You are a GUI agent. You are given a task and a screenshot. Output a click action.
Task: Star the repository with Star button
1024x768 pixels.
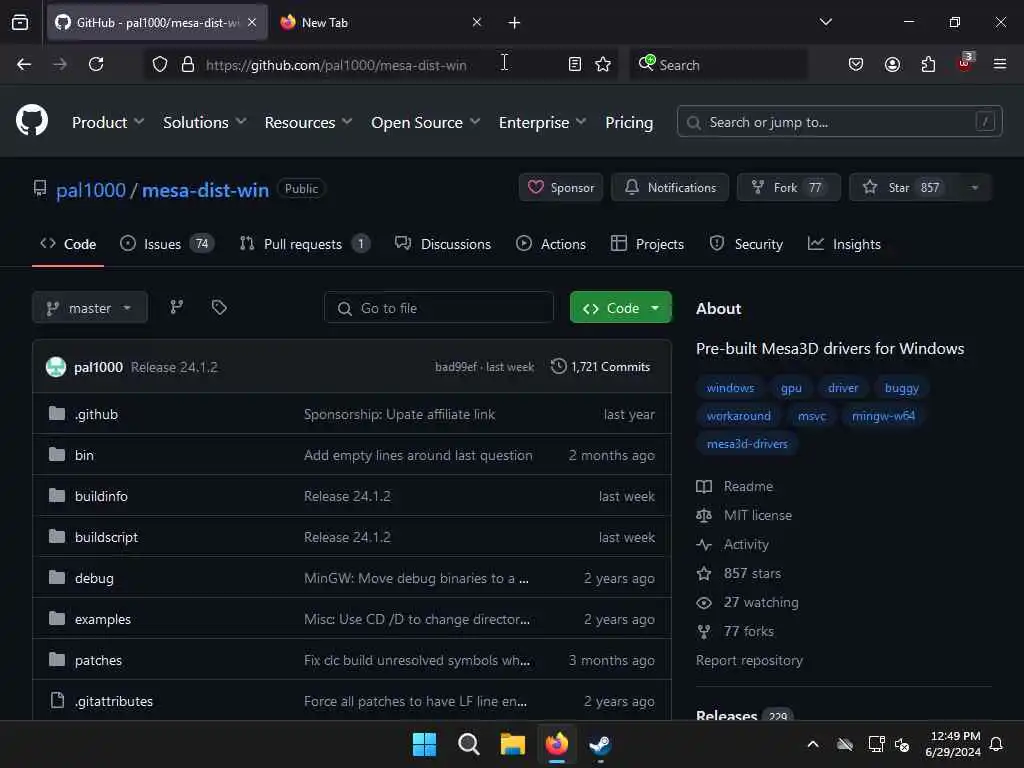904,187
